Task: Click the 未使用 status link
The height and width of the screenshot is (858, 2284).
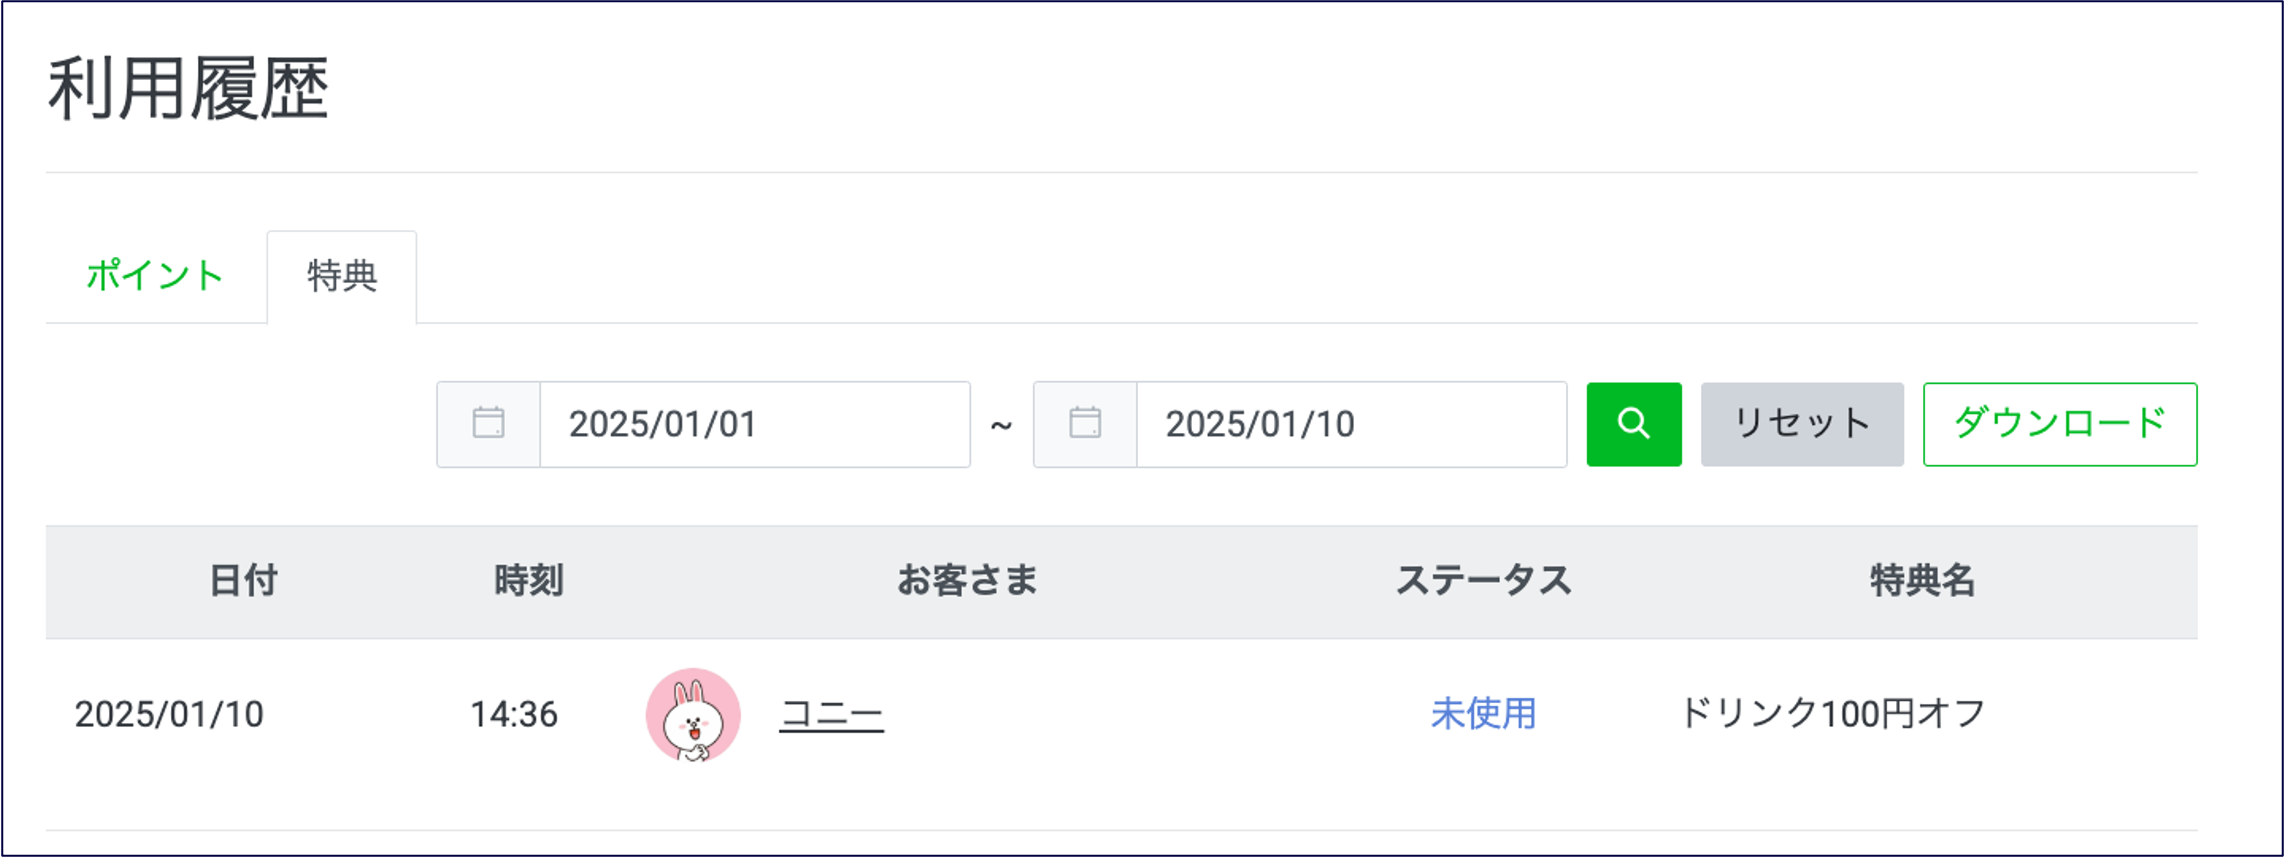Action: 1483,714
